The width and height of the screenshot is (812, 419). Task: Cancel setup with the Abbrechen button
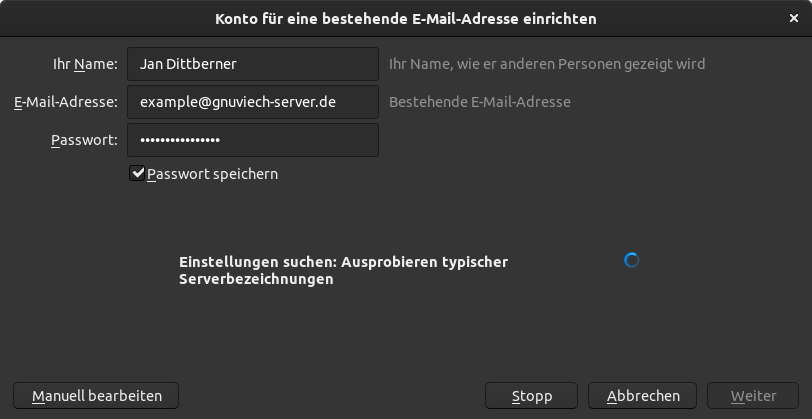pos(643,396)
